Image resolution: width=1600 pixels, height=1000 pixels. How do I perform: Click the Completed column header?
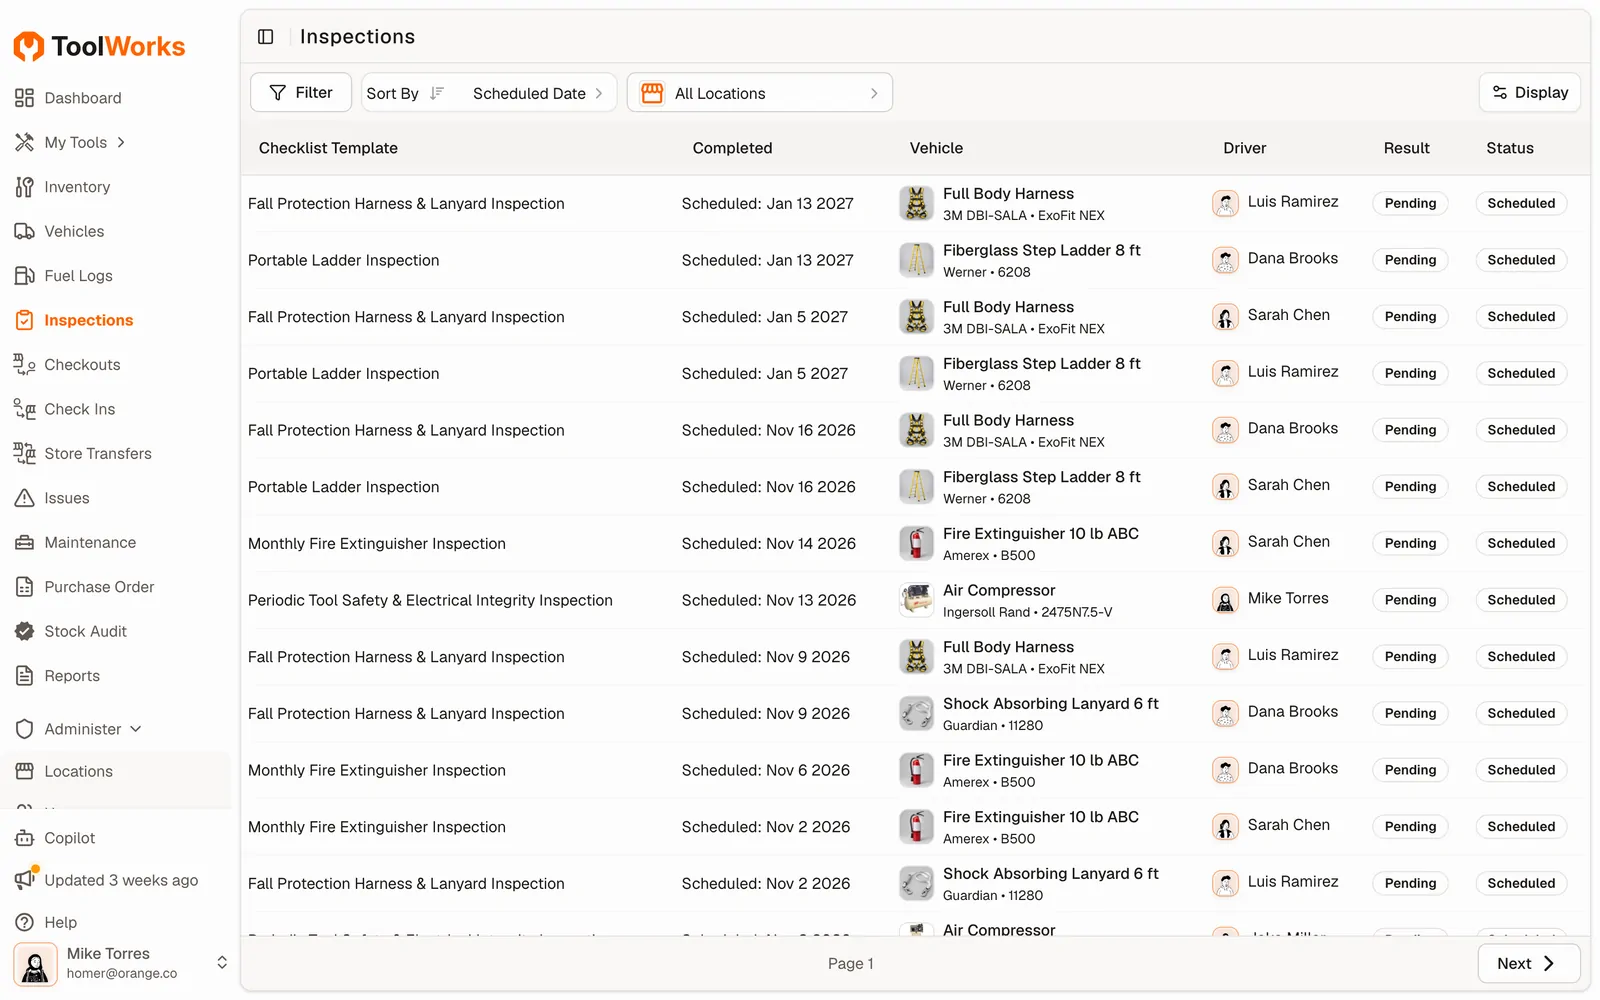(x=732, y=148)
